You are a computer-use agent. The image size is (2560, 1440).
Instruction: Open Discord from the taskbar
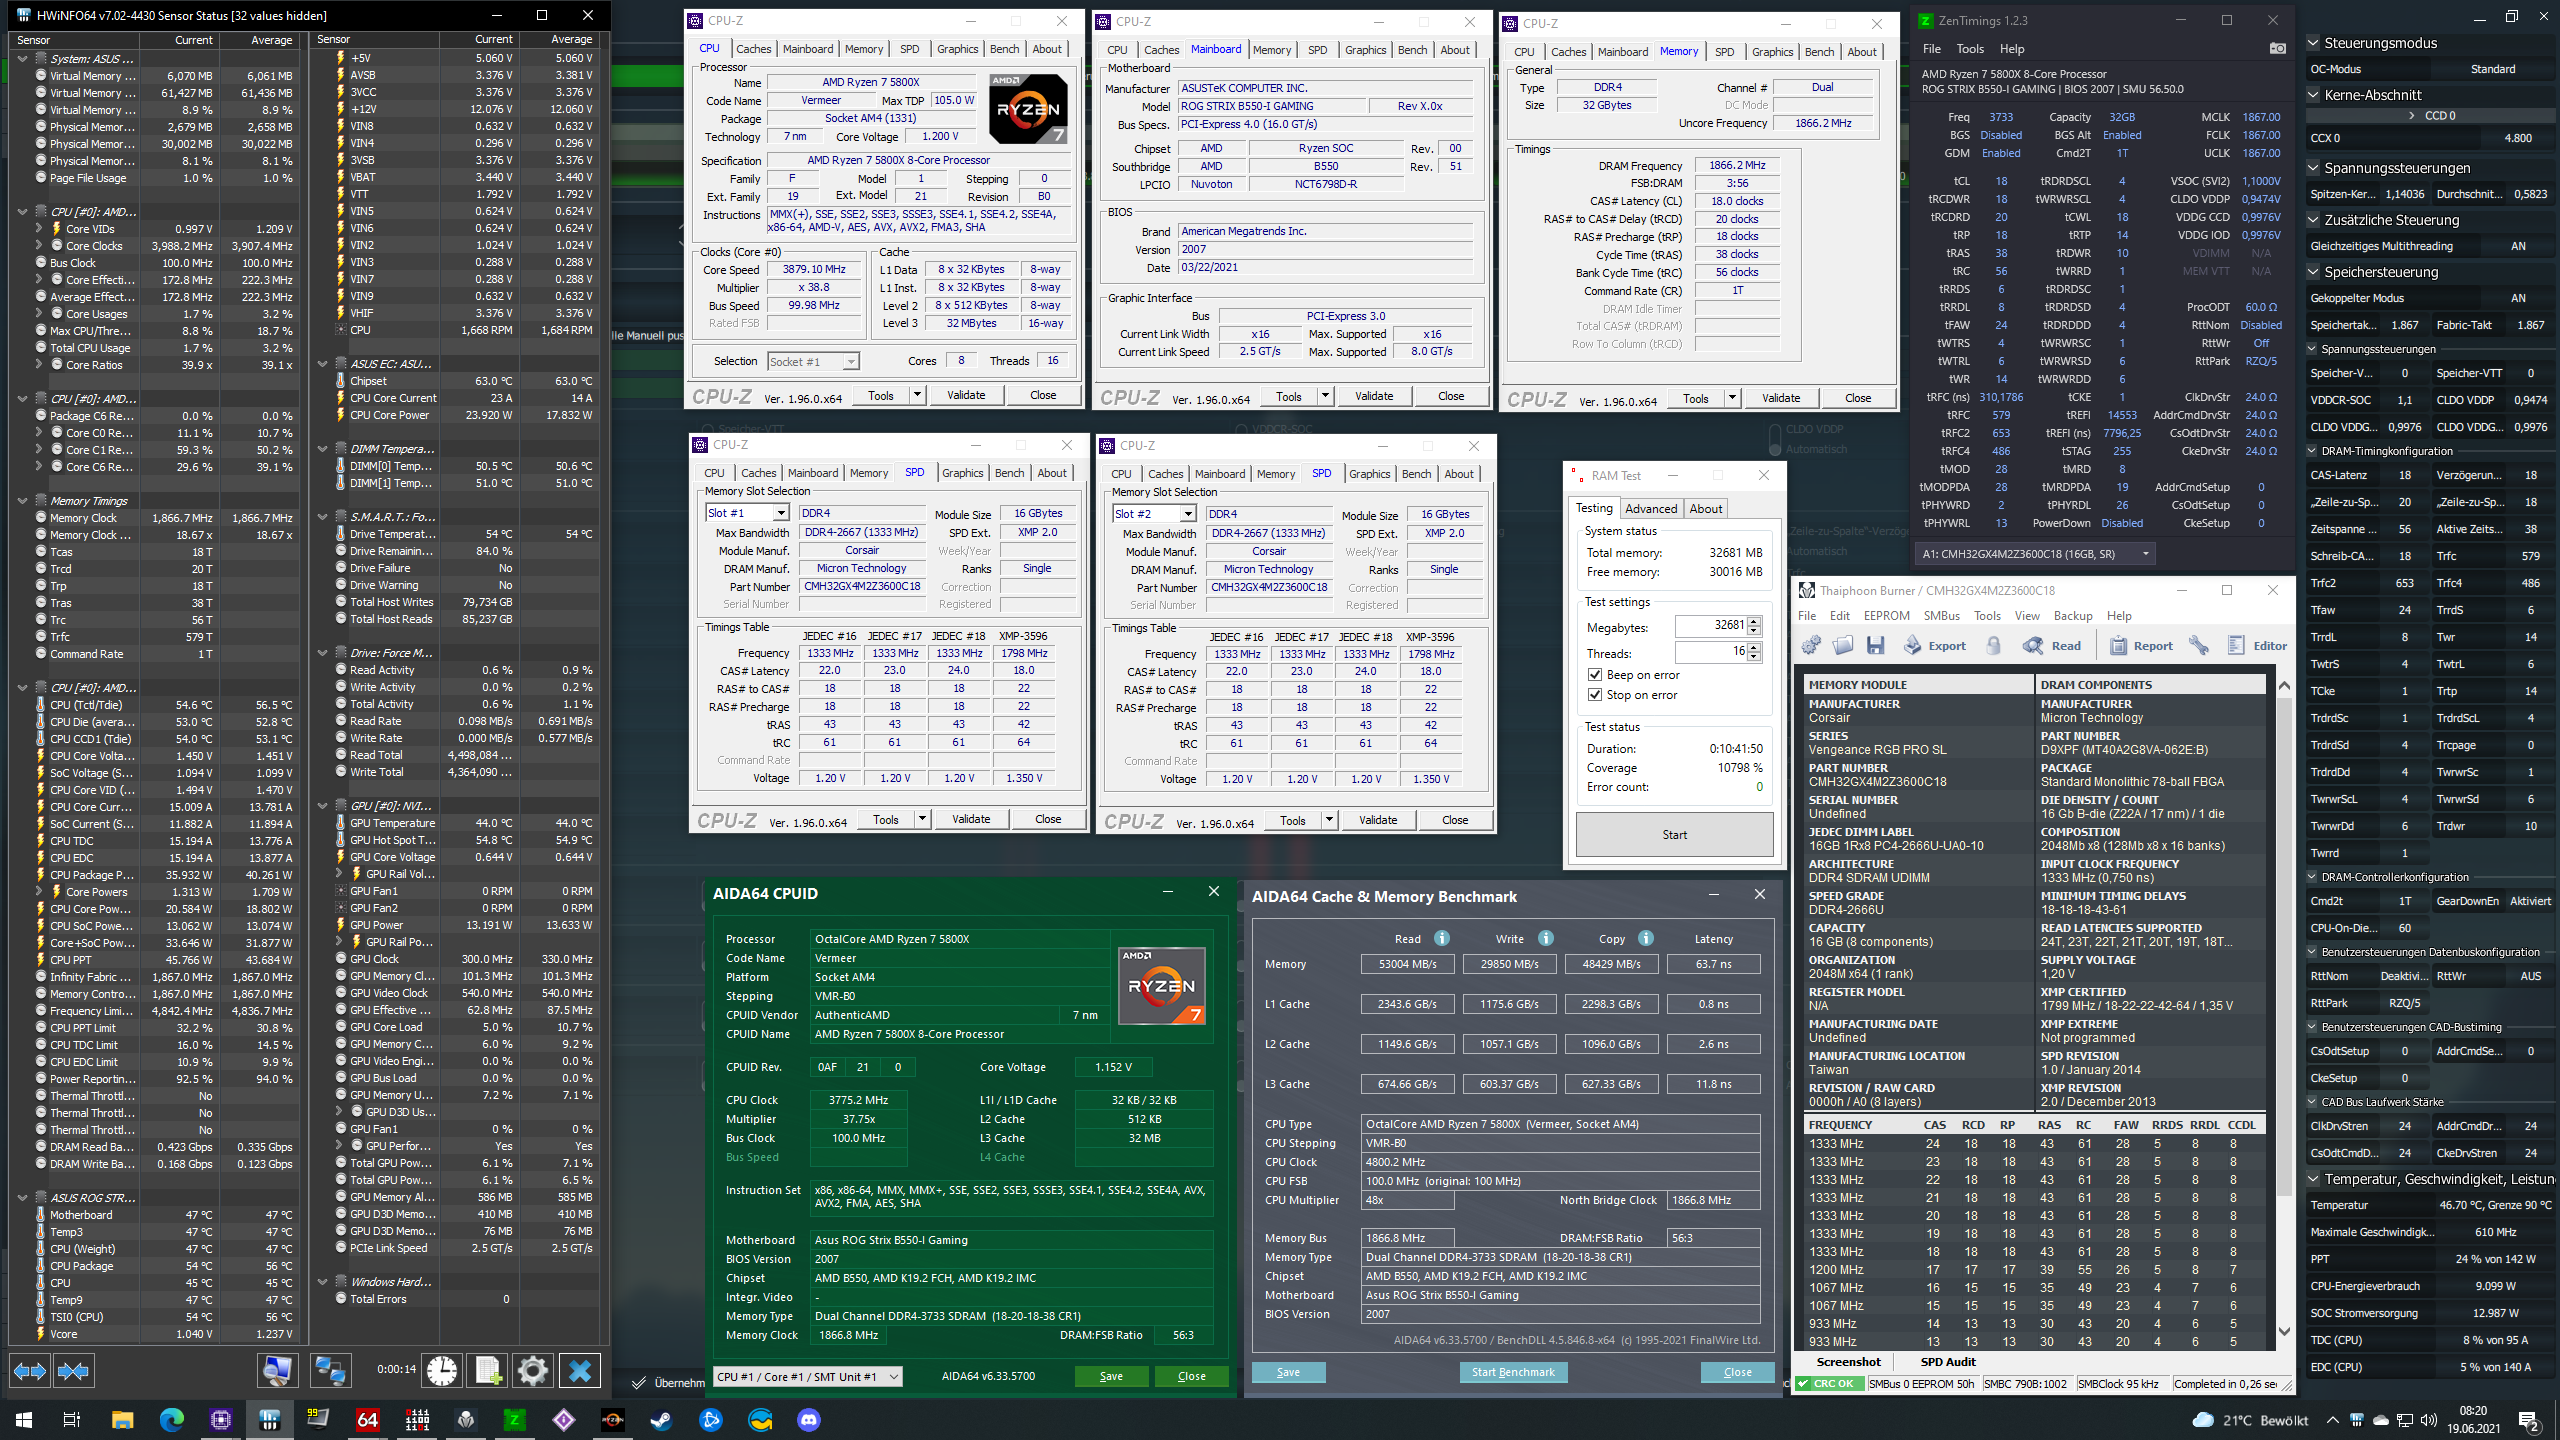pyautogui.click(x=809, y=1419)
